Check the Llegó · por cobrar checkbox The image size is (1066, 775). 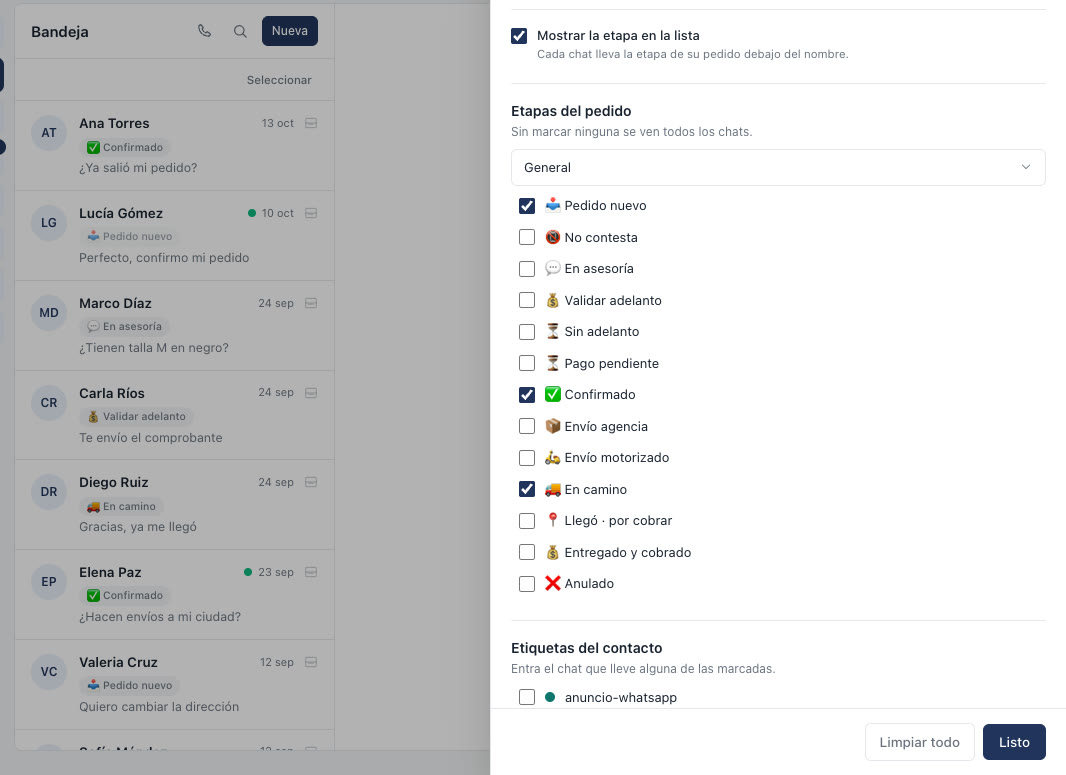tap(527, 521)
